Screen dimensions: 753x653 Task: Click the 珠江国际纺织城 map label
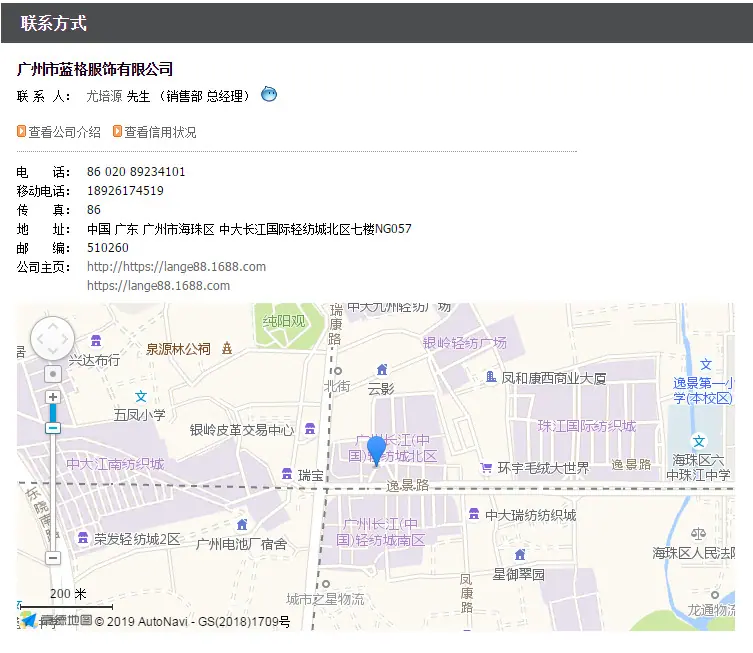coord(587,426)
